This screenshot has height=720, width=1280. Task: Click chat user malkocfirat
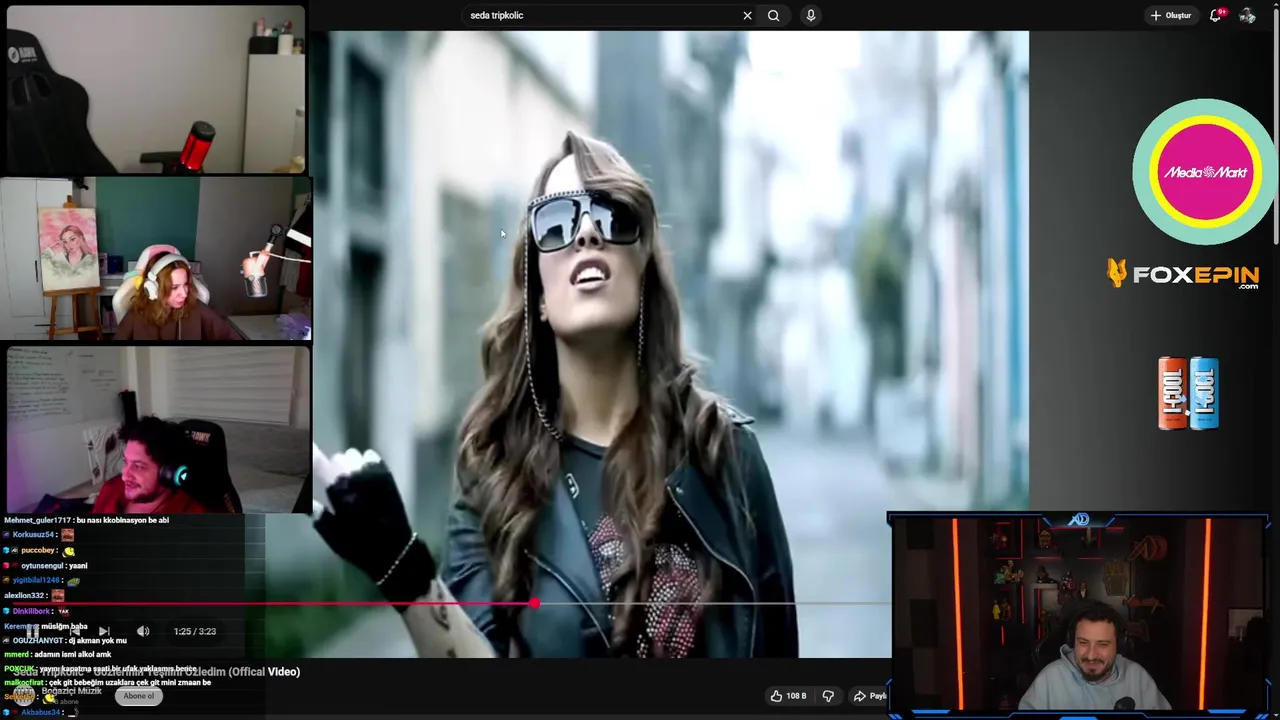point(24,683)
